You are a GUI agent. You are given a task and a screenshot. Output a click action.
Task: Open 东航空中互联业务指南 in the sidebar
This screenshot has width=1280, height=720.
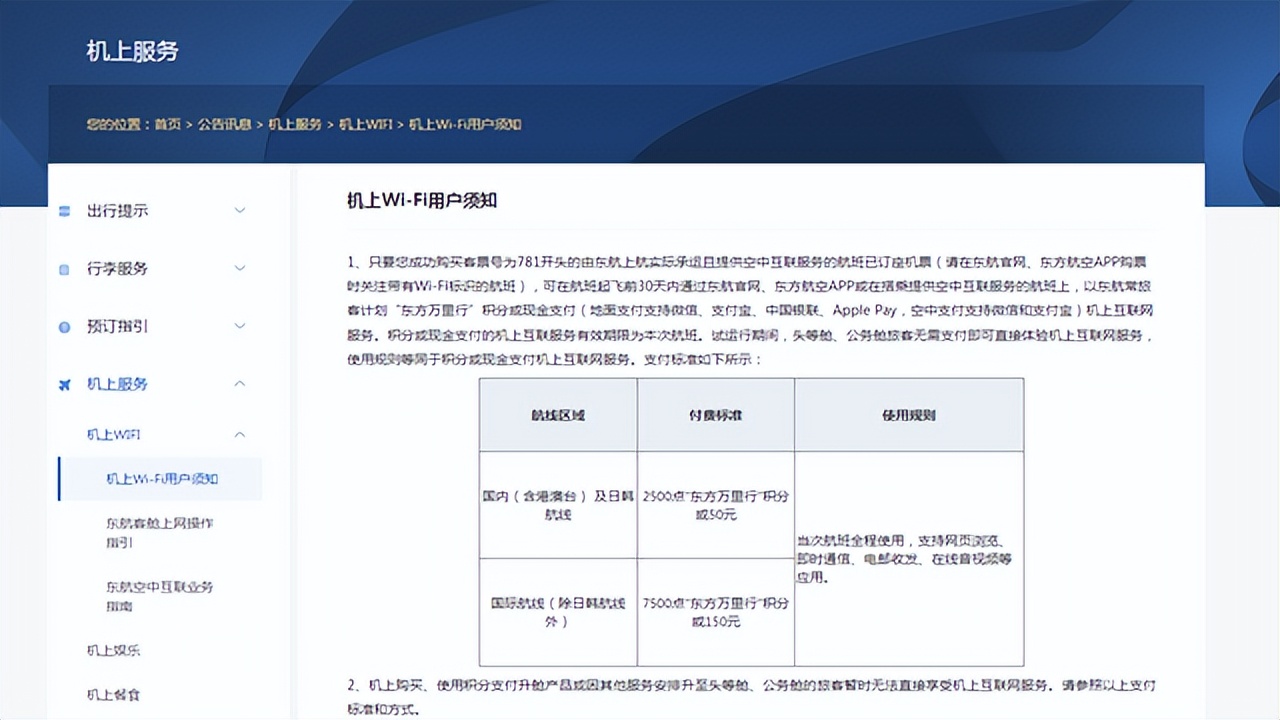tap(159, 596)
